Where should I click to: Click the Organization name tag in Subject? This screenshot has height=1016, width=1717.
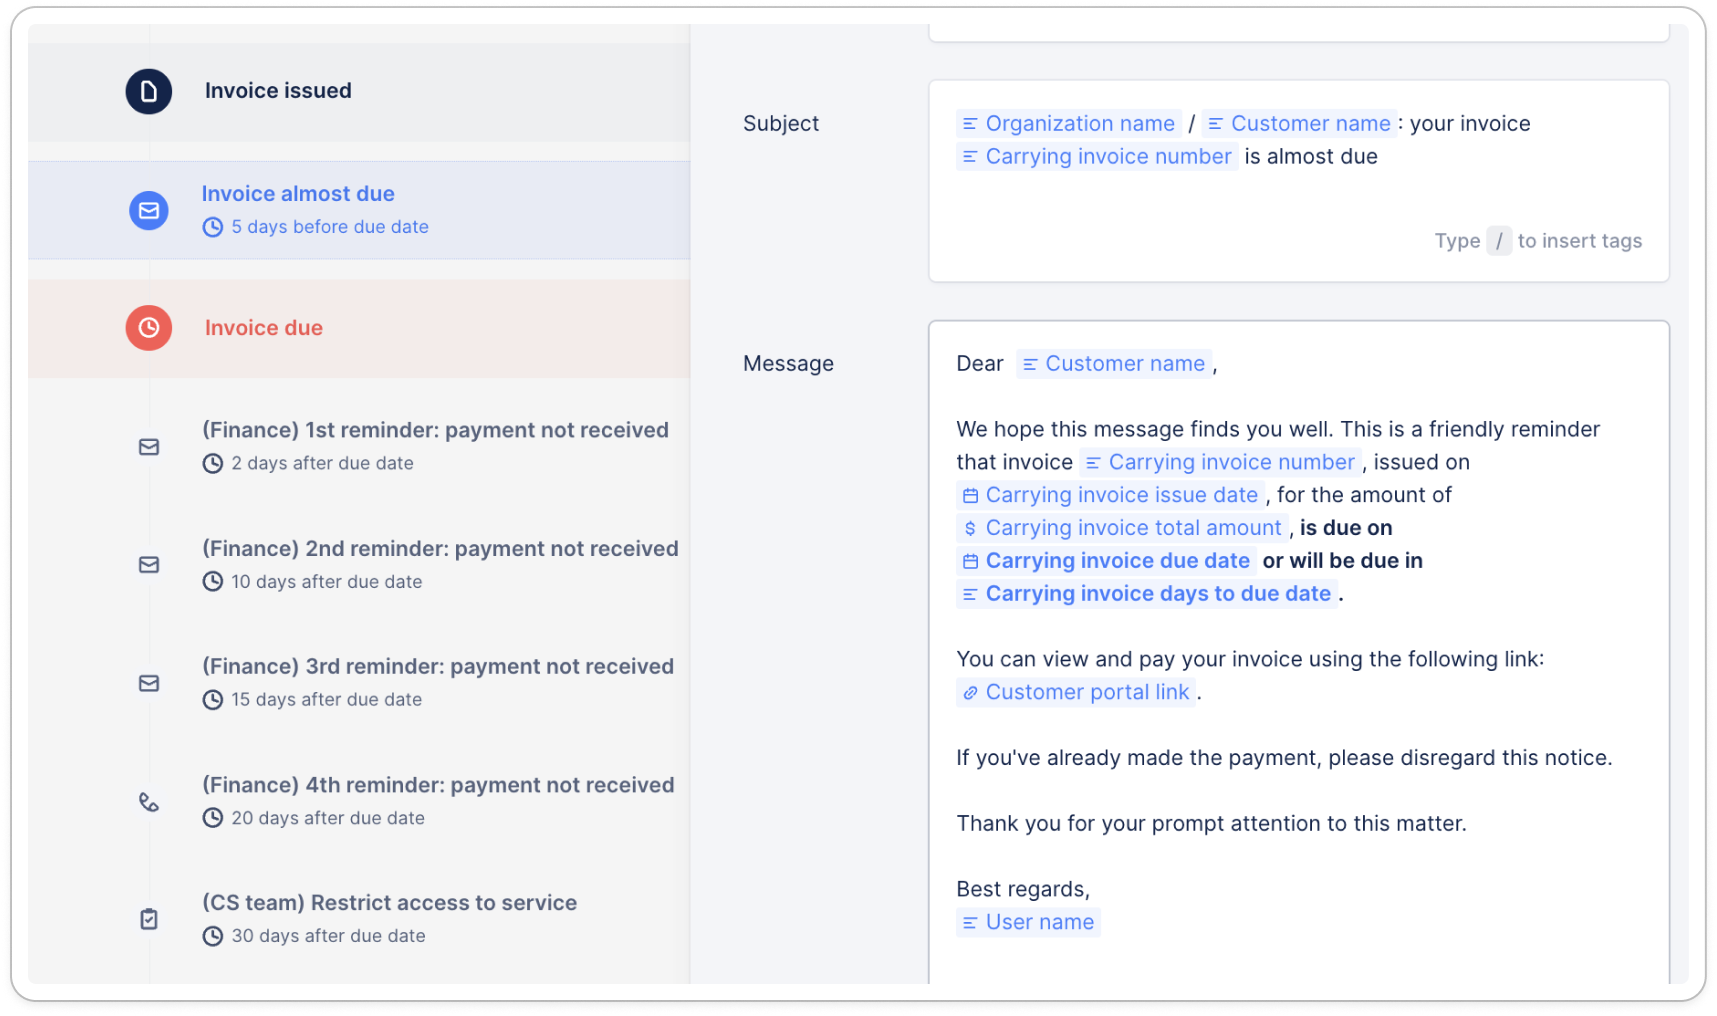click(x=1068, y=124)
